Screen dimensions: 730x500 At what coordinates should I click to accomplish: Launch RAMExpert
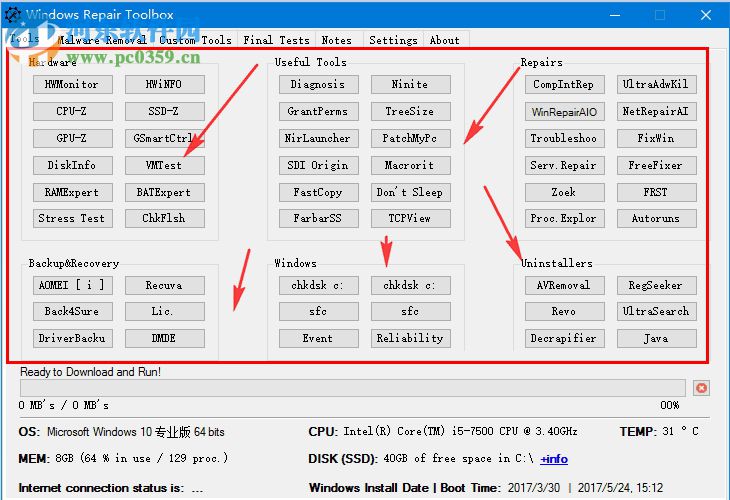[73, 192]
